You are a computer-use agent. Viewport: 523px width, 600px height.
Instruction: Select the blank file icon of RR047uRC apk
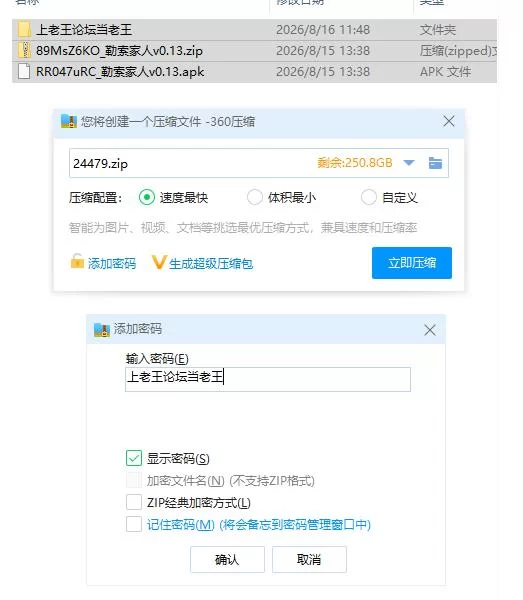24,72
